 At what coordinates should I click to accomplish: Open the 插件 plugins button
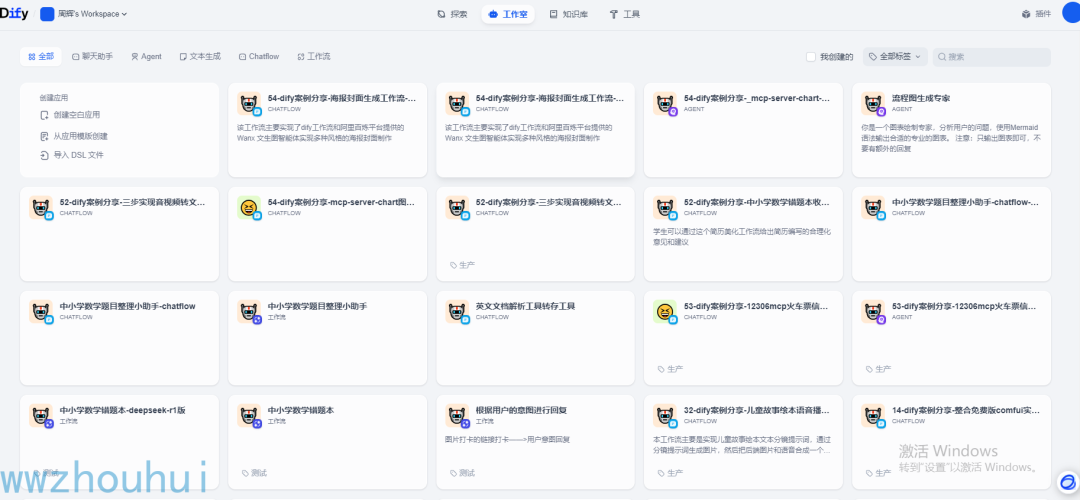click(1037, 14)
